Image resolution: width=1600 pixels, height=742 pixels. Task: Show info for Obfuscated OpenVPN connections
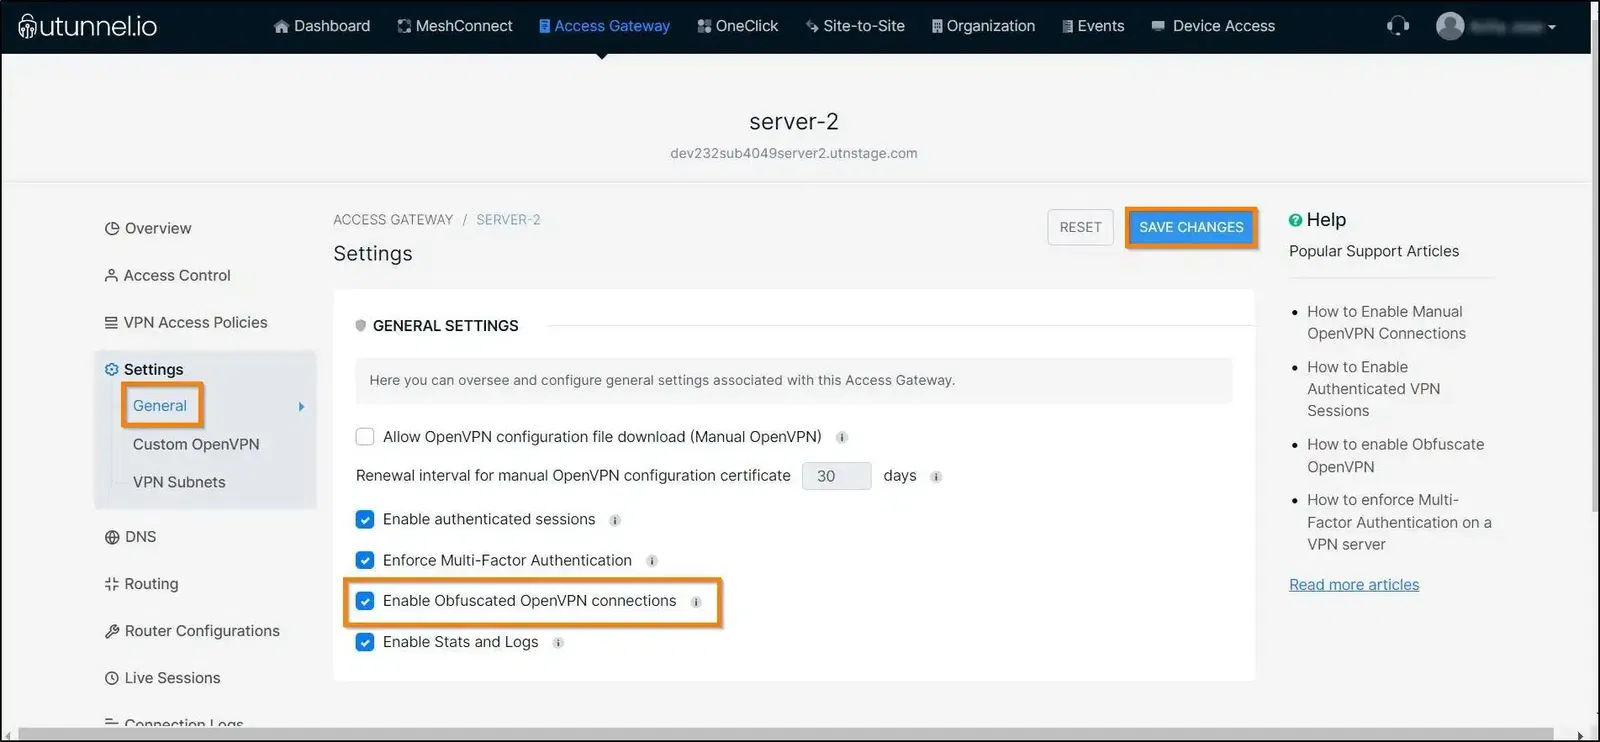[x=696, y=602]
